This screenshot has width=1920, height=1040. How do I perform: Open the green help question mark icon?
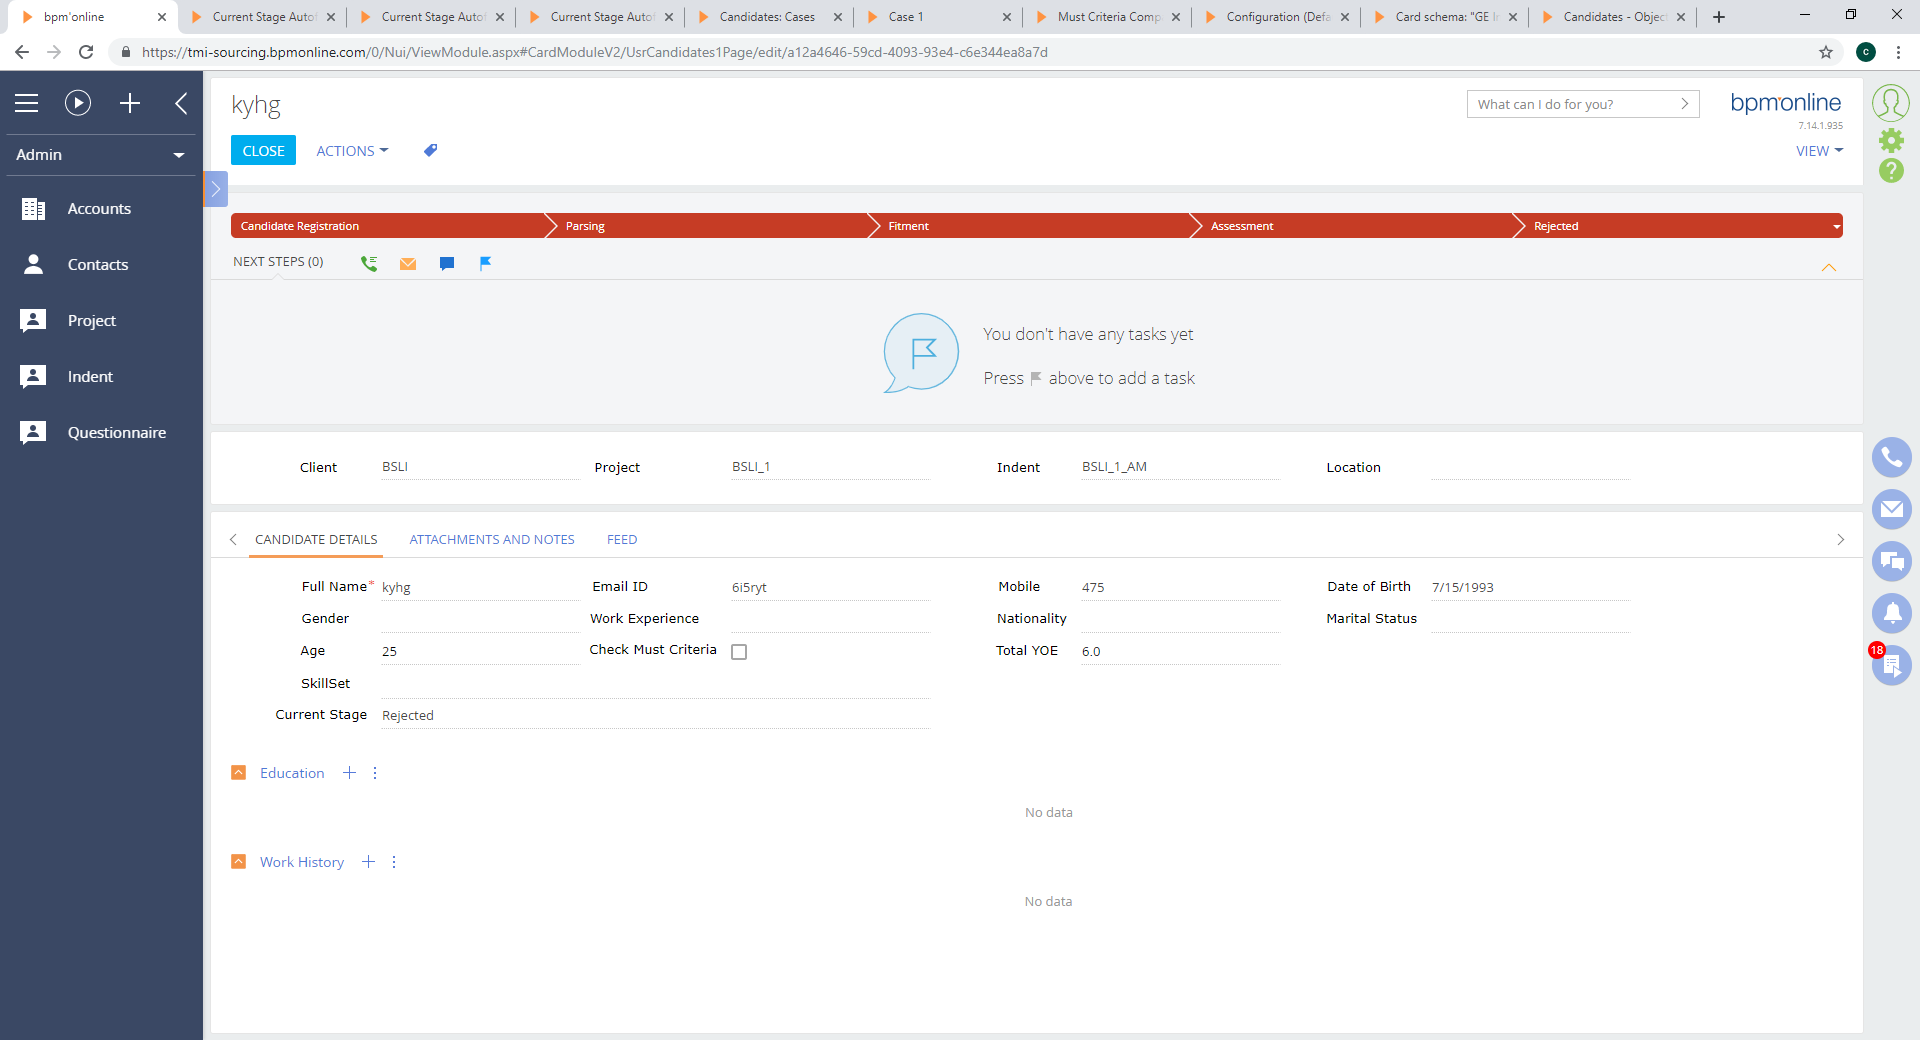[1891, 171]
